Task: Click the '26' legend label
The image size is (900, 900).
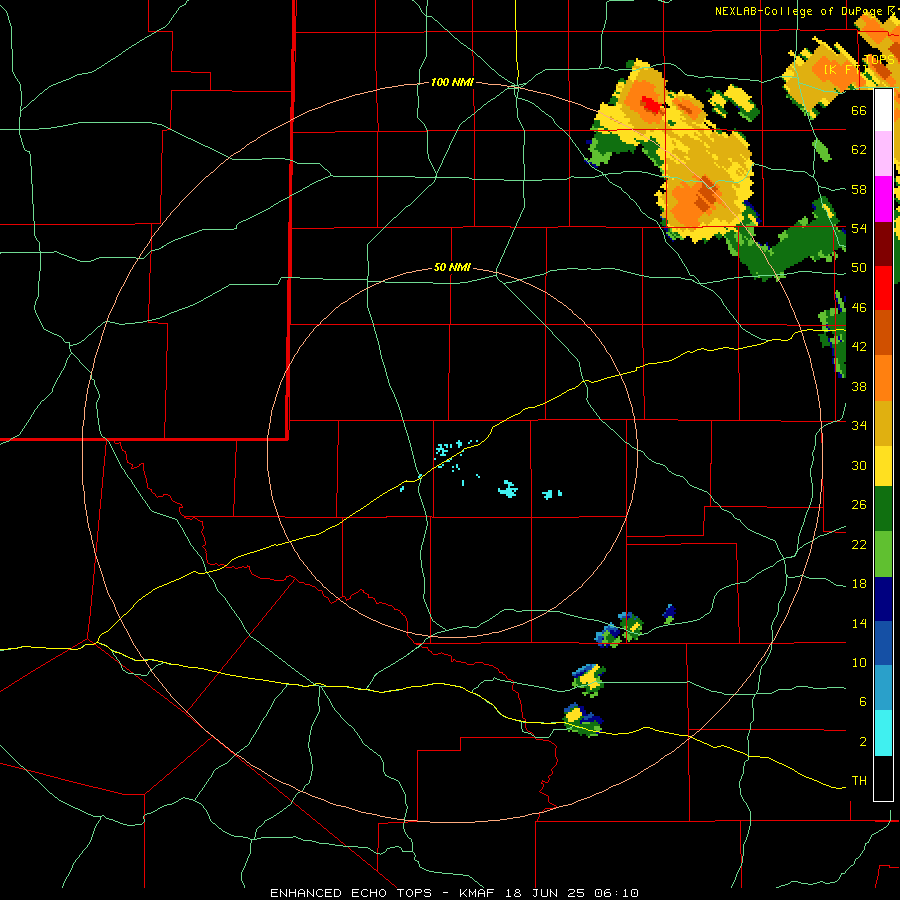Action: [859, 505]
